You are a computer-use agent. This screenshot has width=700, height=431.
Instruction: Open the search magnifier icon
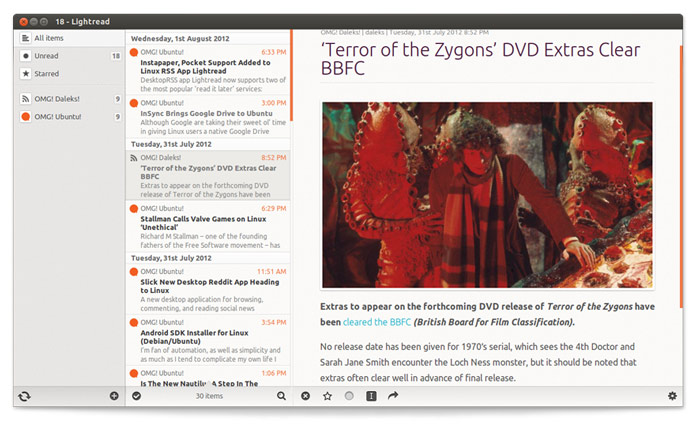point(282,397)
